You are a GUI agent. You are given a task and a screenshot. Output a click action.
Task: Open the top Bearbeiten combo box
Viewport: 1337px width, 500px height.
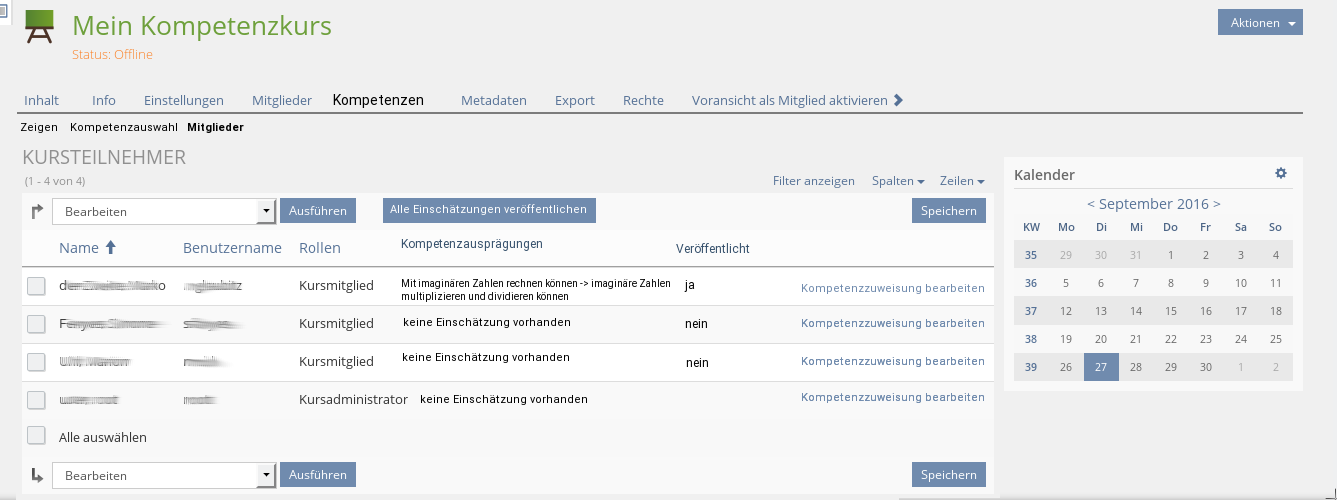(164, 211)
